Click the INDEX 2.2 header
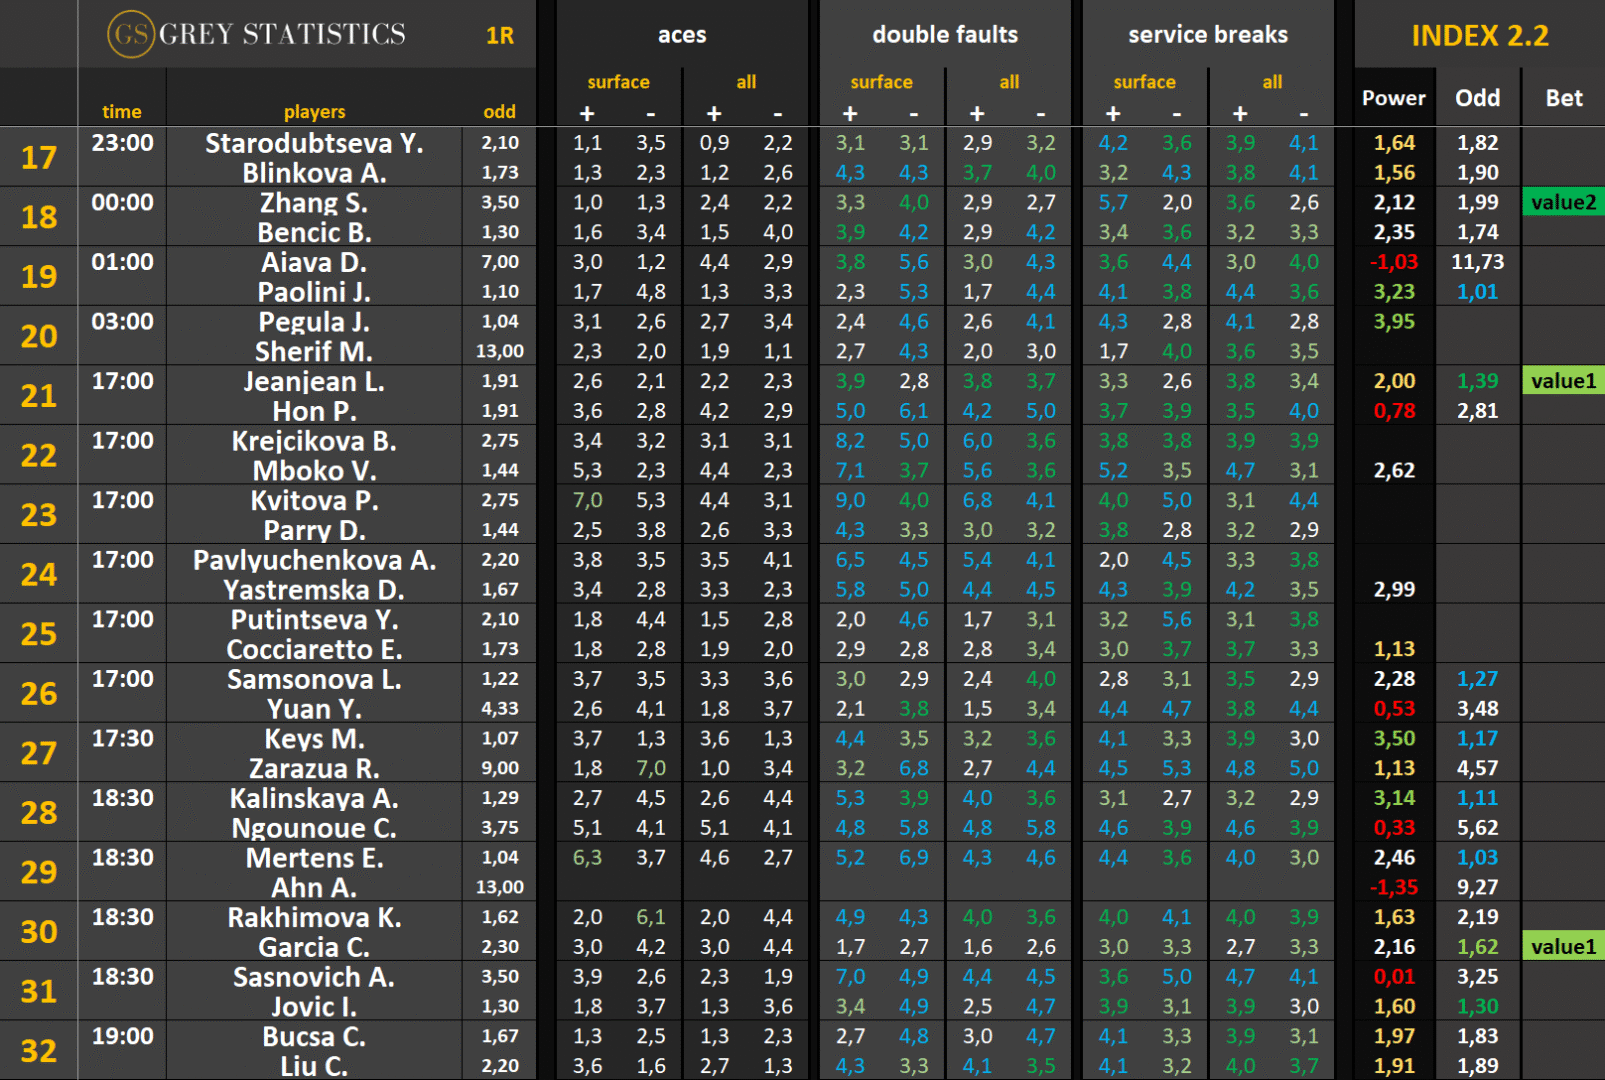1605x1080 pixels. pyautogui.click(x=1480, y=36)
